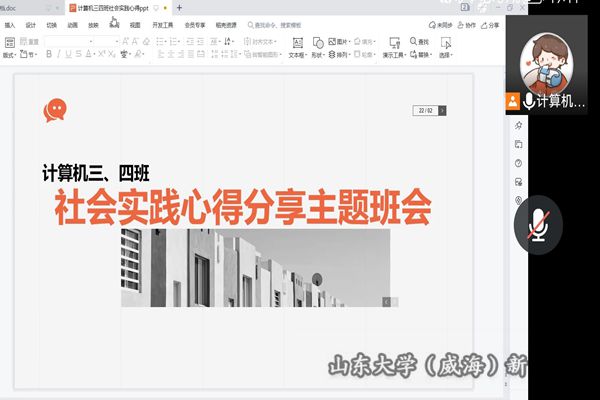Decrease font size with the smaller A icon
Screen dimensions: 600x400
click(135, 41)
